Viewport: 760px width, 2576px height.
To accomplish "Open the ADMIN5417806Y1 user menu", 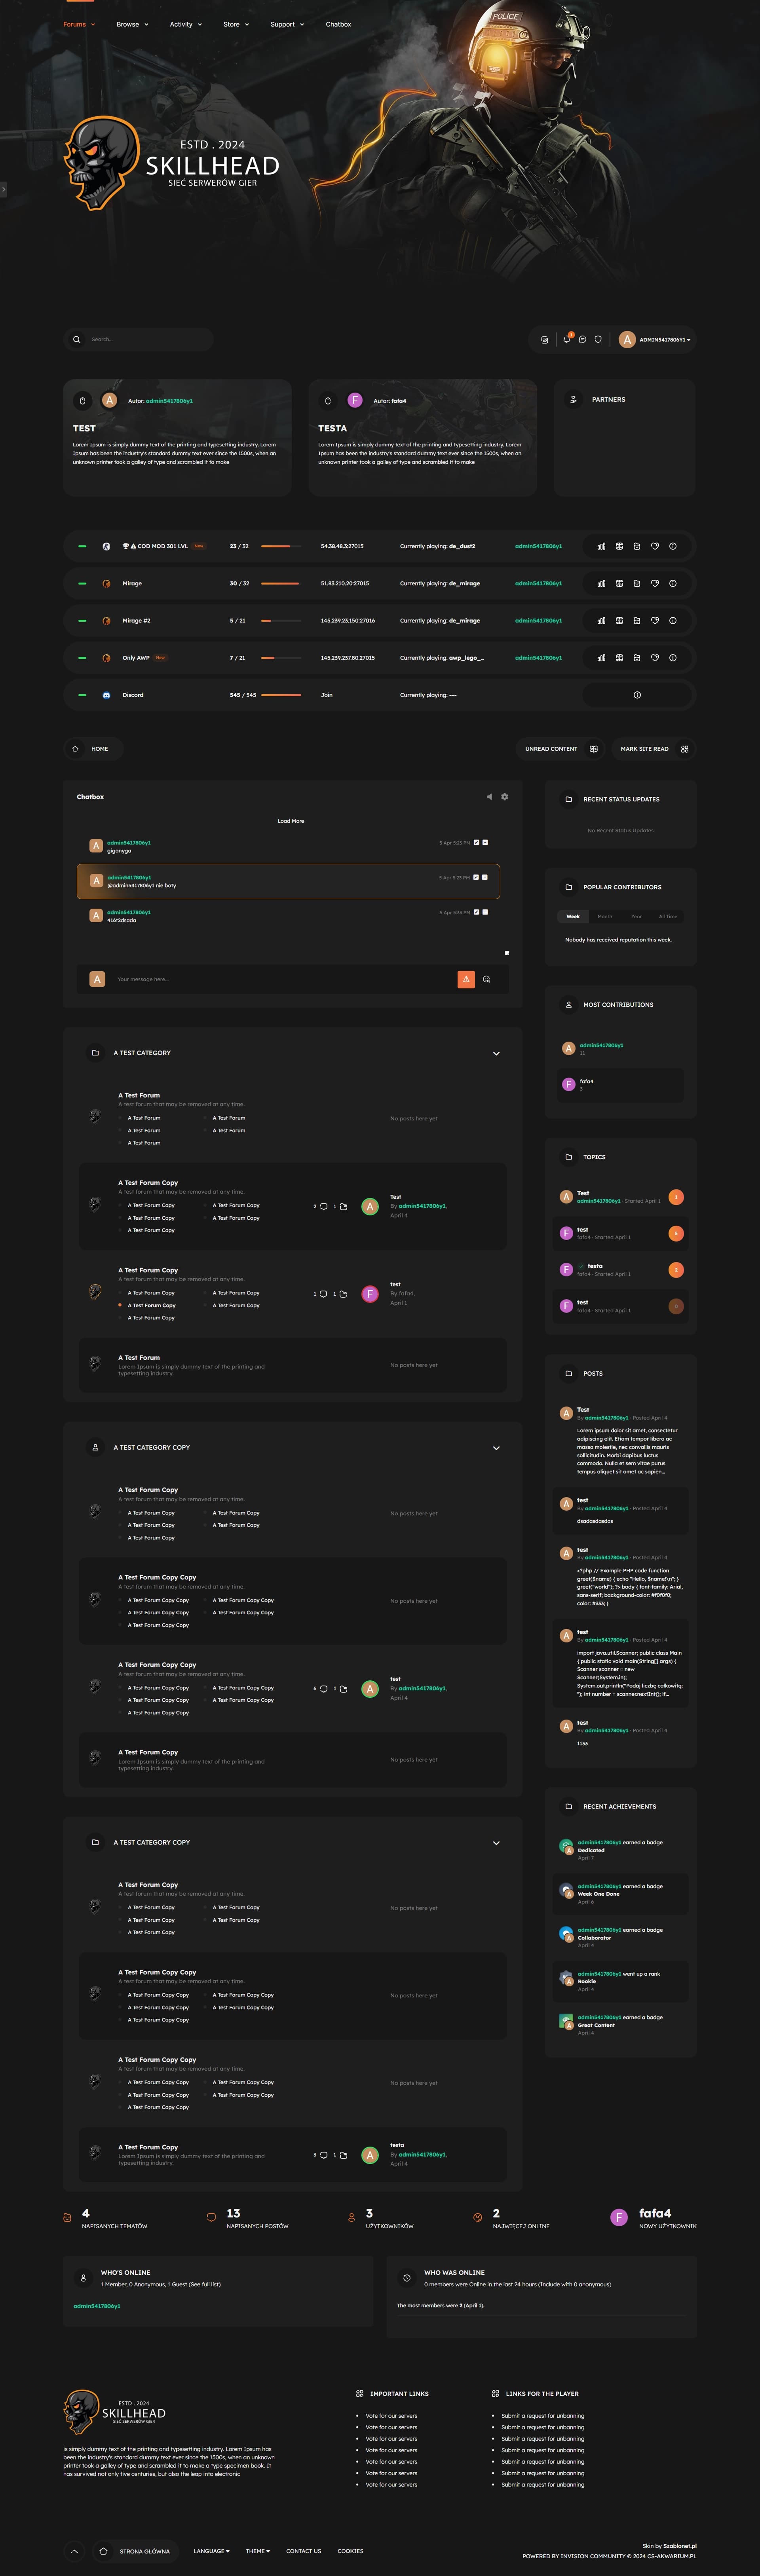I will tap(655, 339).
